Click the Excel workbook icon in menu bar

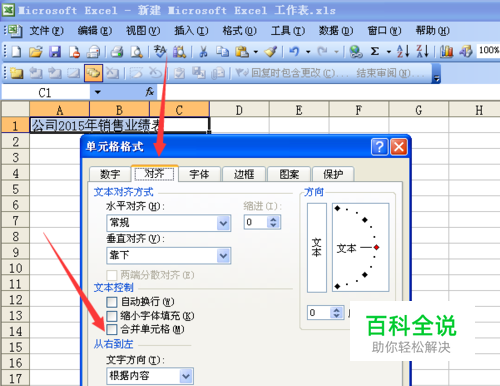pos(14,31)
